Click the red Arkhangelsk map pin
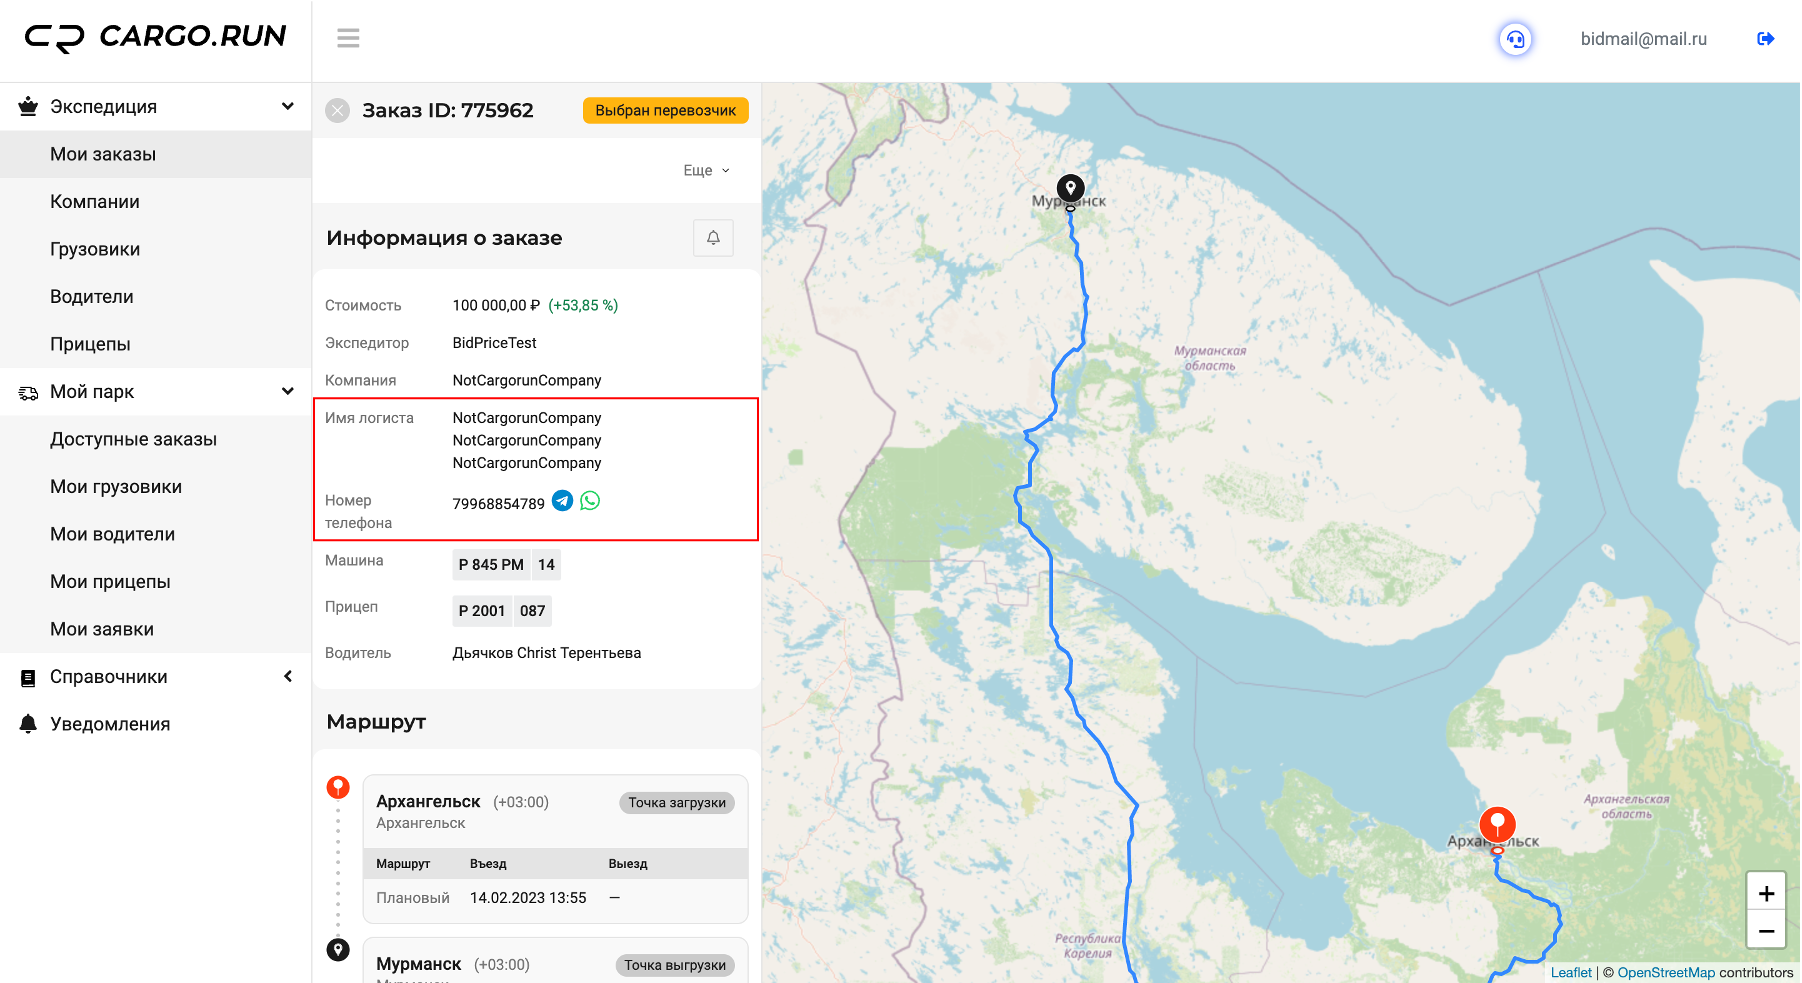This screenshot has height=983, width=1802. 1497,826
